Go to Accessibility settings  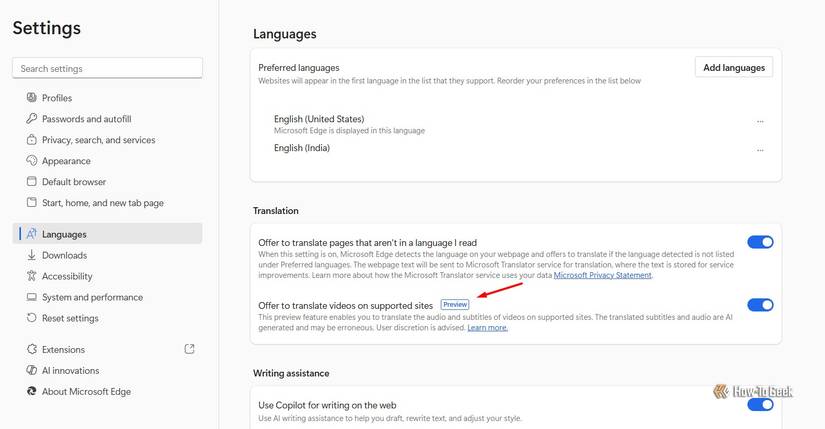(107, 276)
